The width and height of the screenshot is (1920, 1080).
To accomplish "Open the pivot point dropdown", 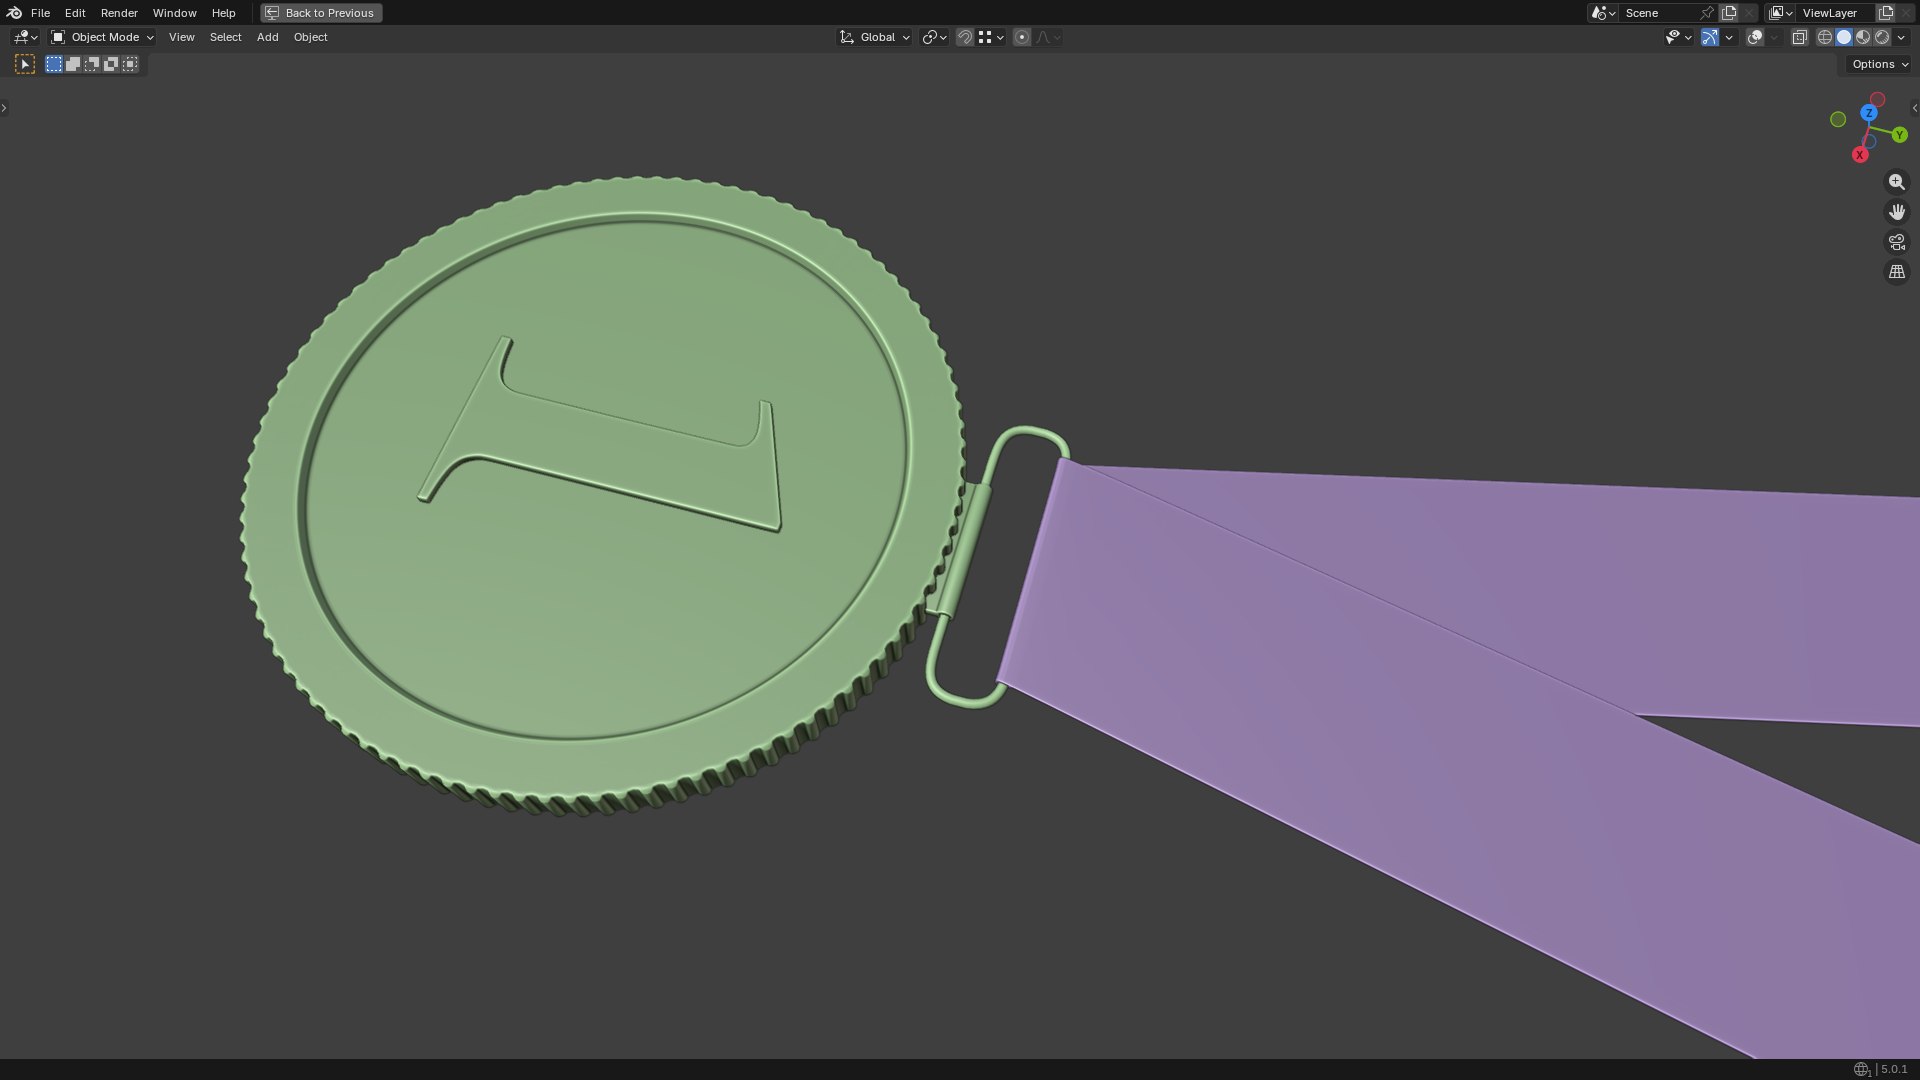I will (x=934, y=37).
